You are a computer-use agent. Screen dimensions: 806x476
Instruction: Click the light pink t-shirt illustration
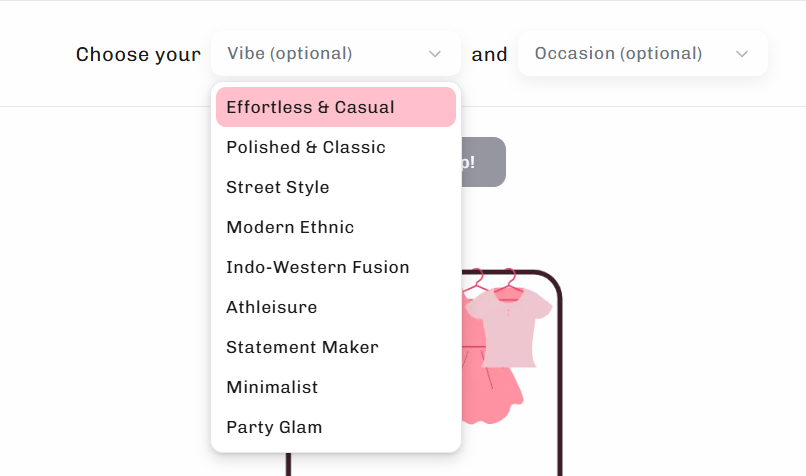coord(510,328)
